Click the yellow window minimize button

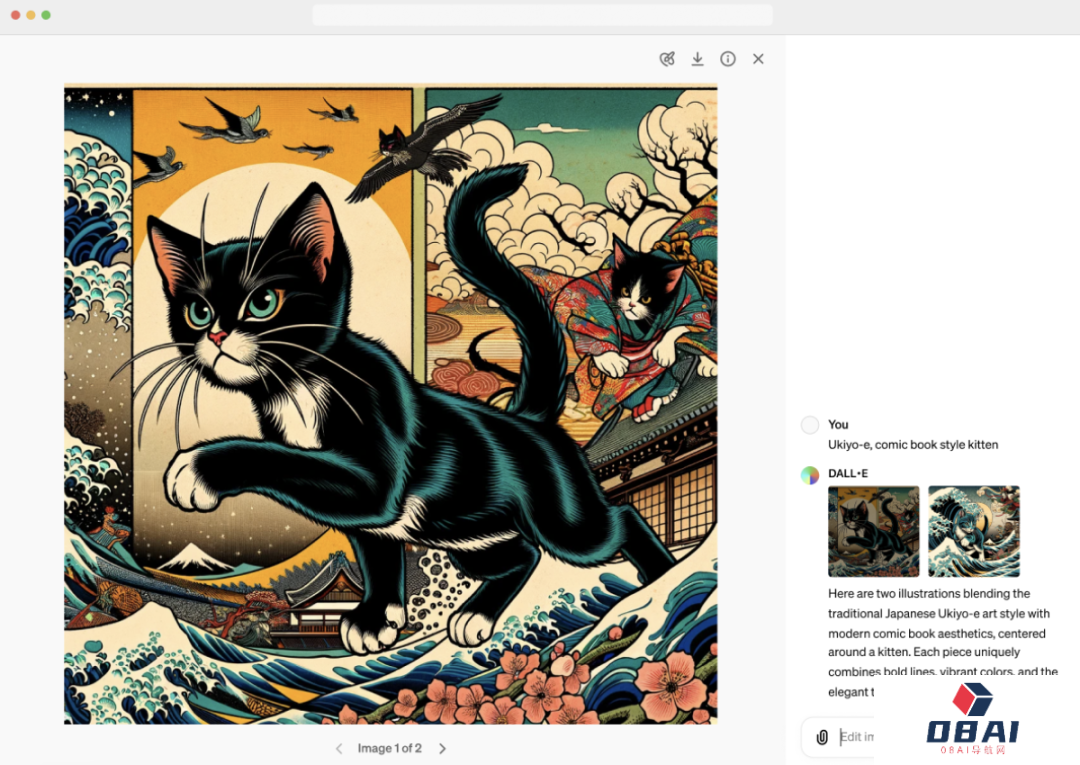31,15
